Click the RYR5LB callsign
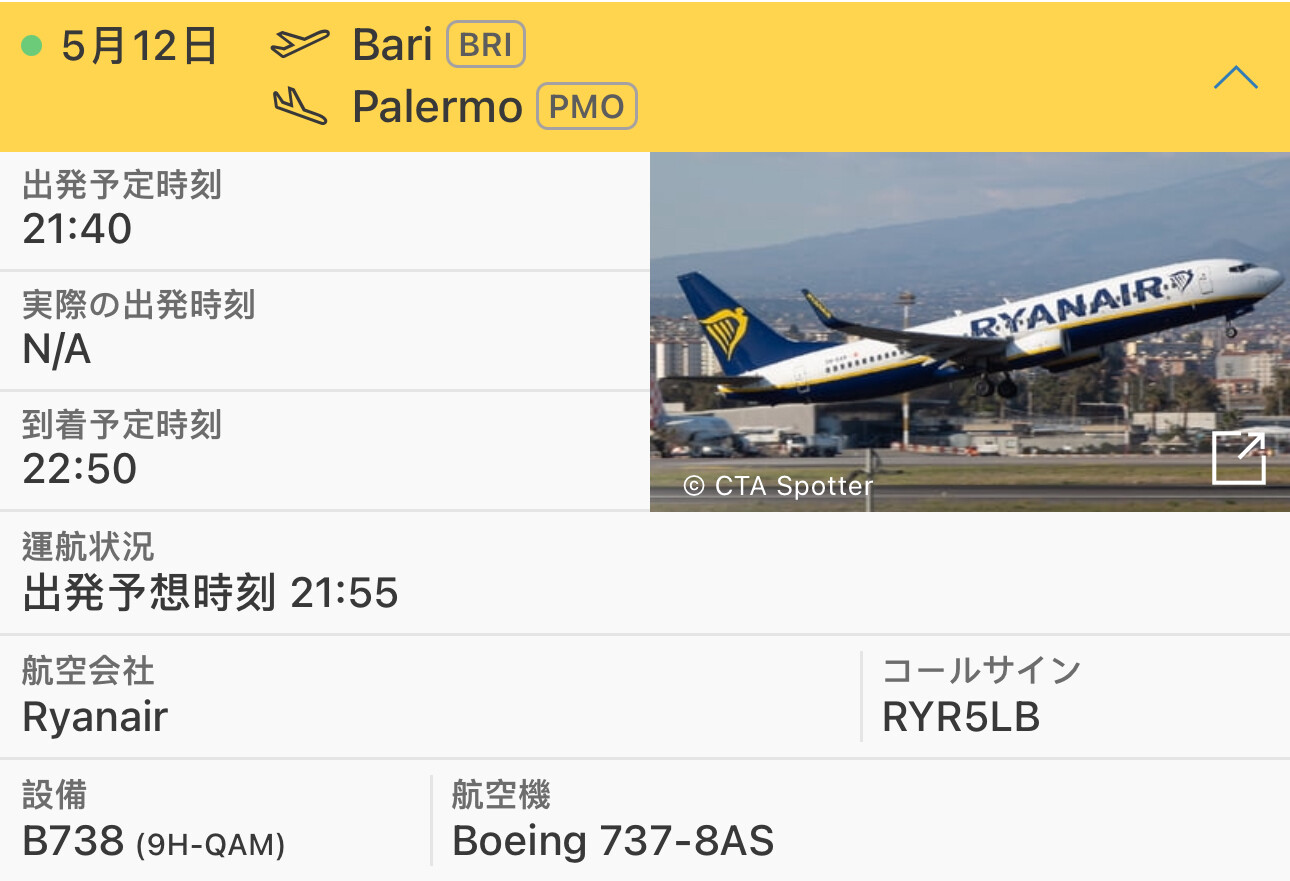Viewport: 1290px width, 881px height. click(961, 717)
